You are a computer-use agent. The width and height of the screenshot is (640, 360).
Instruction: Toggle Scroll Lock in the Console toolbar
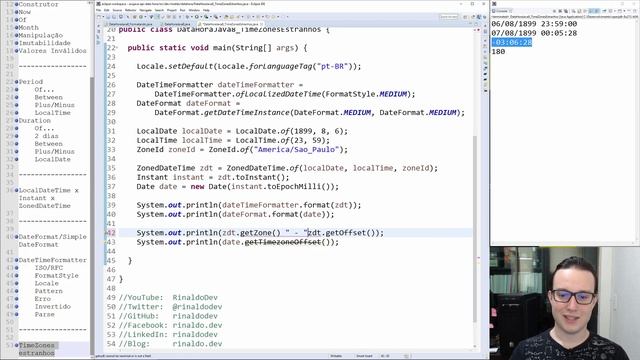579,11
